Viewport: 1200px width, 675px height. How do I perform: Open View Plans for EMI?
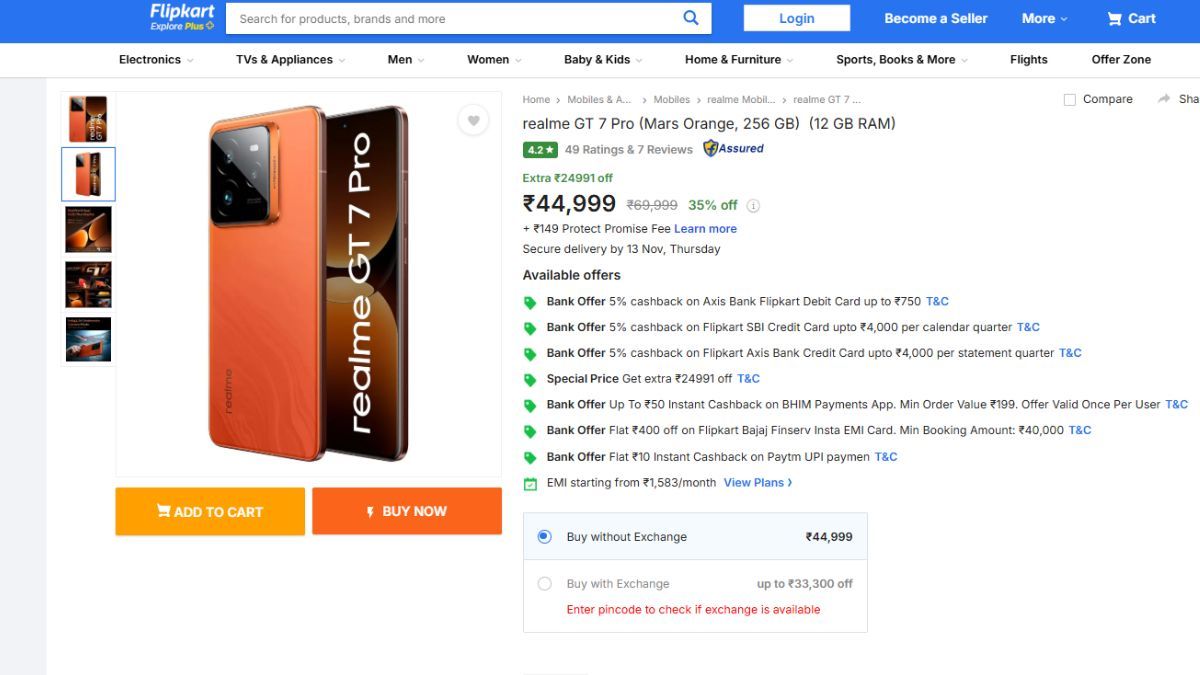click(758, 483)
